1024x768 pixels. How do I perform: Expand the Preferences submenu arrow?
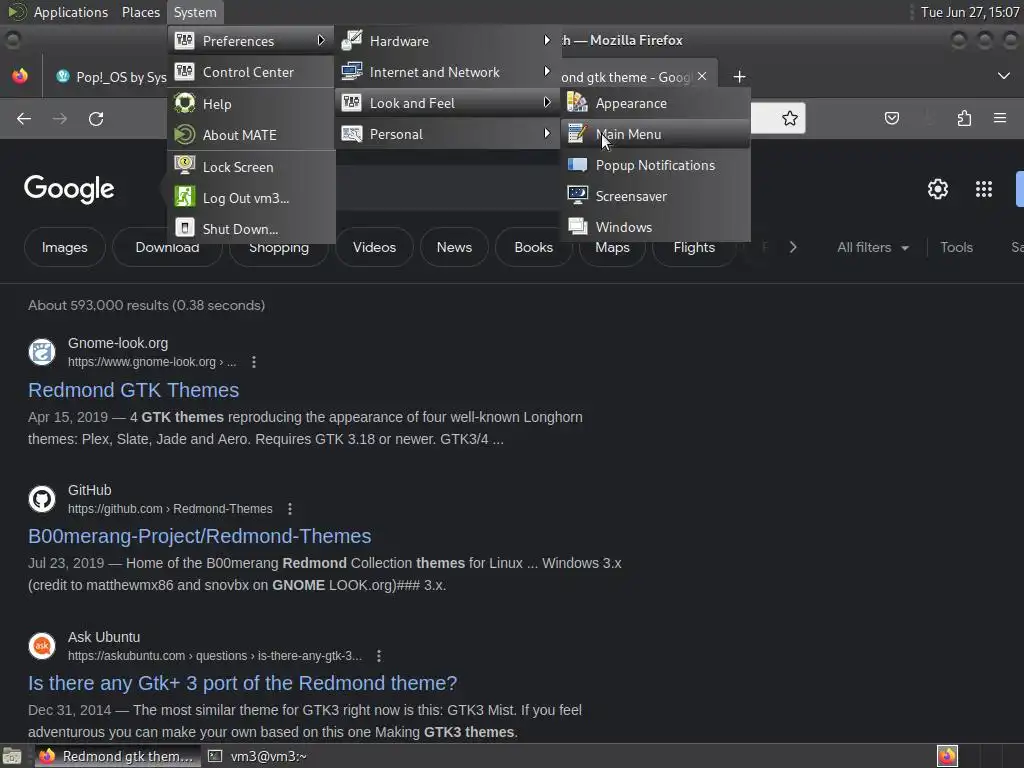tap(321, 40)
